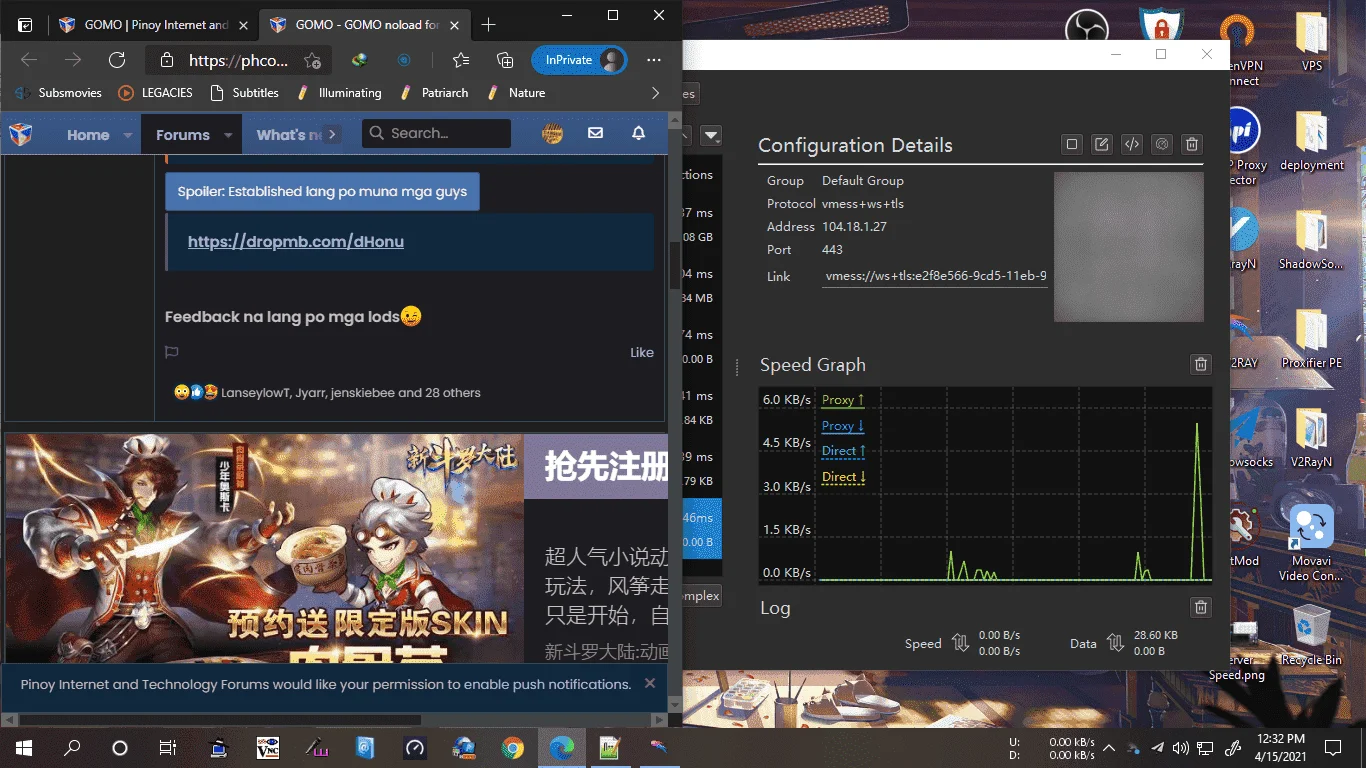This screenshot has height=768, width=1366.
Task: Open the dropdown arrow button beside connections list
Action: [x=711, y=134]
